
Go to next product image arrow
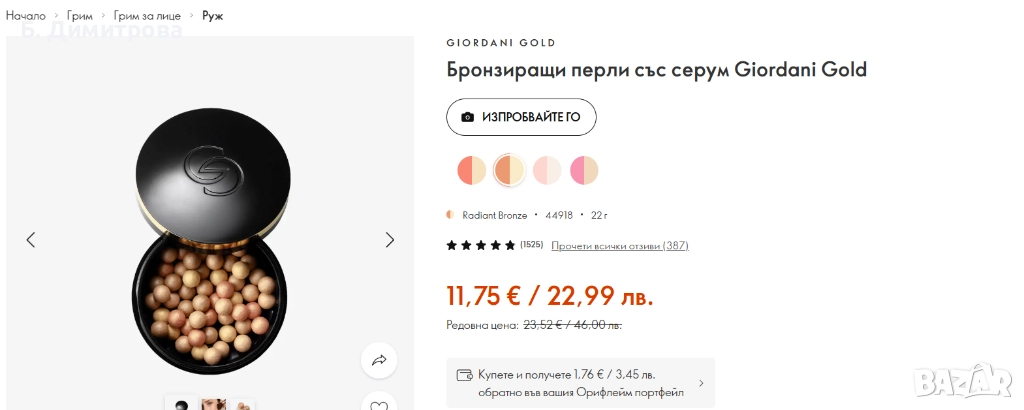(x=390, y=240)
